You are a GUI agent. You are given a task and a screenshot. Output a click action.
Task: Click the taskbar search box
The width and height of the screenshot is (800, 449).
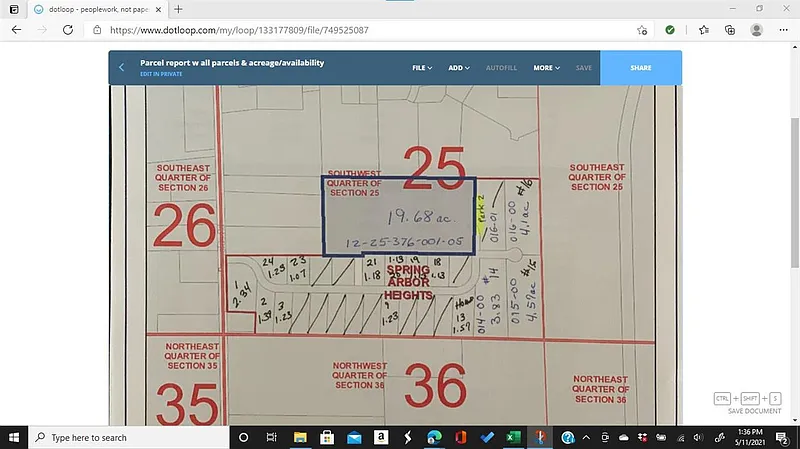coord(129,437)
